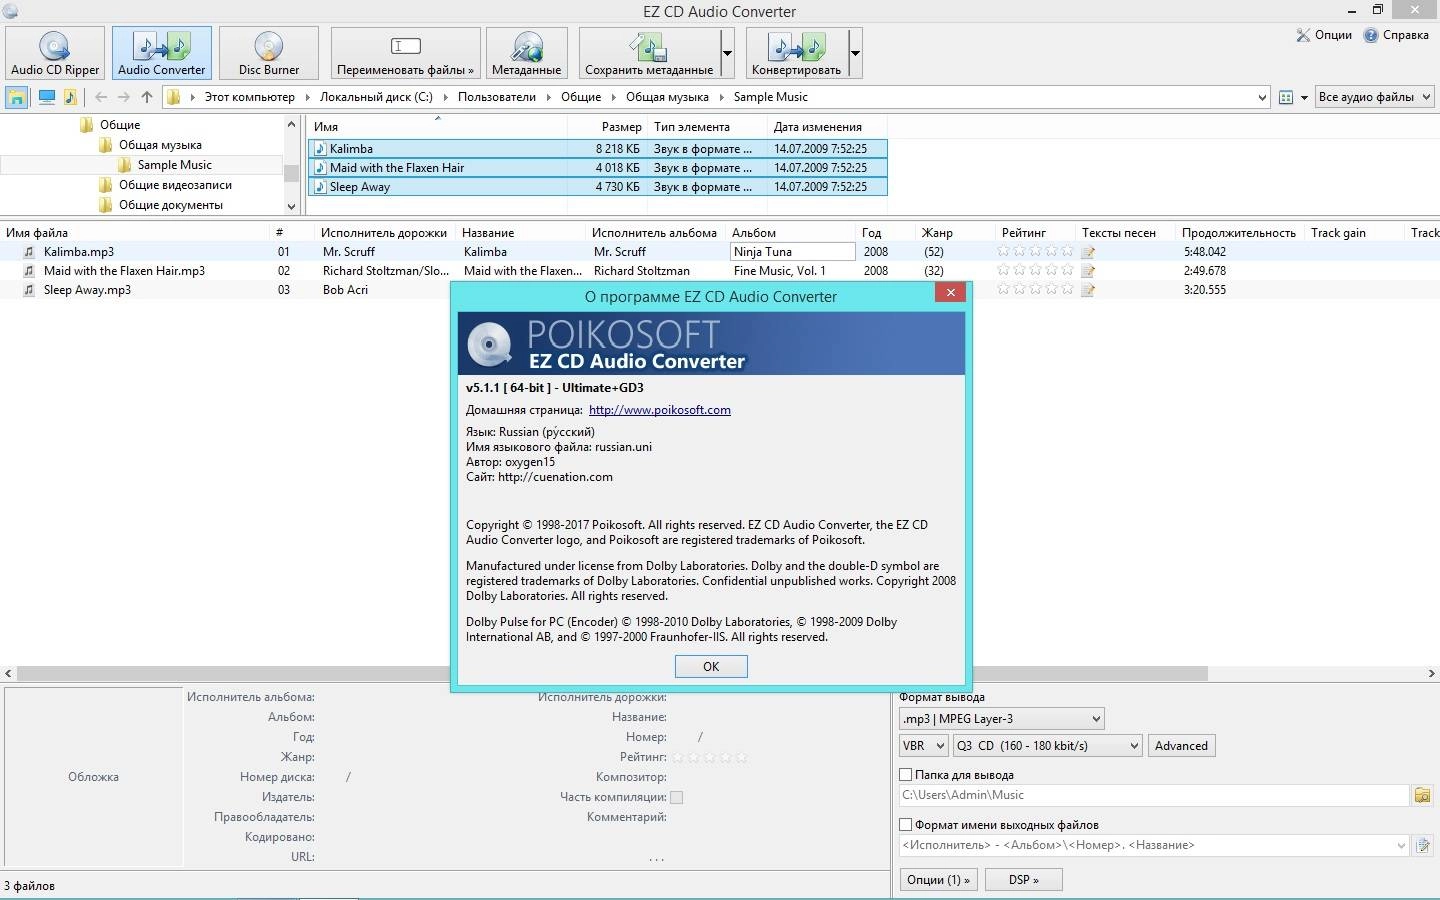Close the О программе dialog

[x=951, y=292]
